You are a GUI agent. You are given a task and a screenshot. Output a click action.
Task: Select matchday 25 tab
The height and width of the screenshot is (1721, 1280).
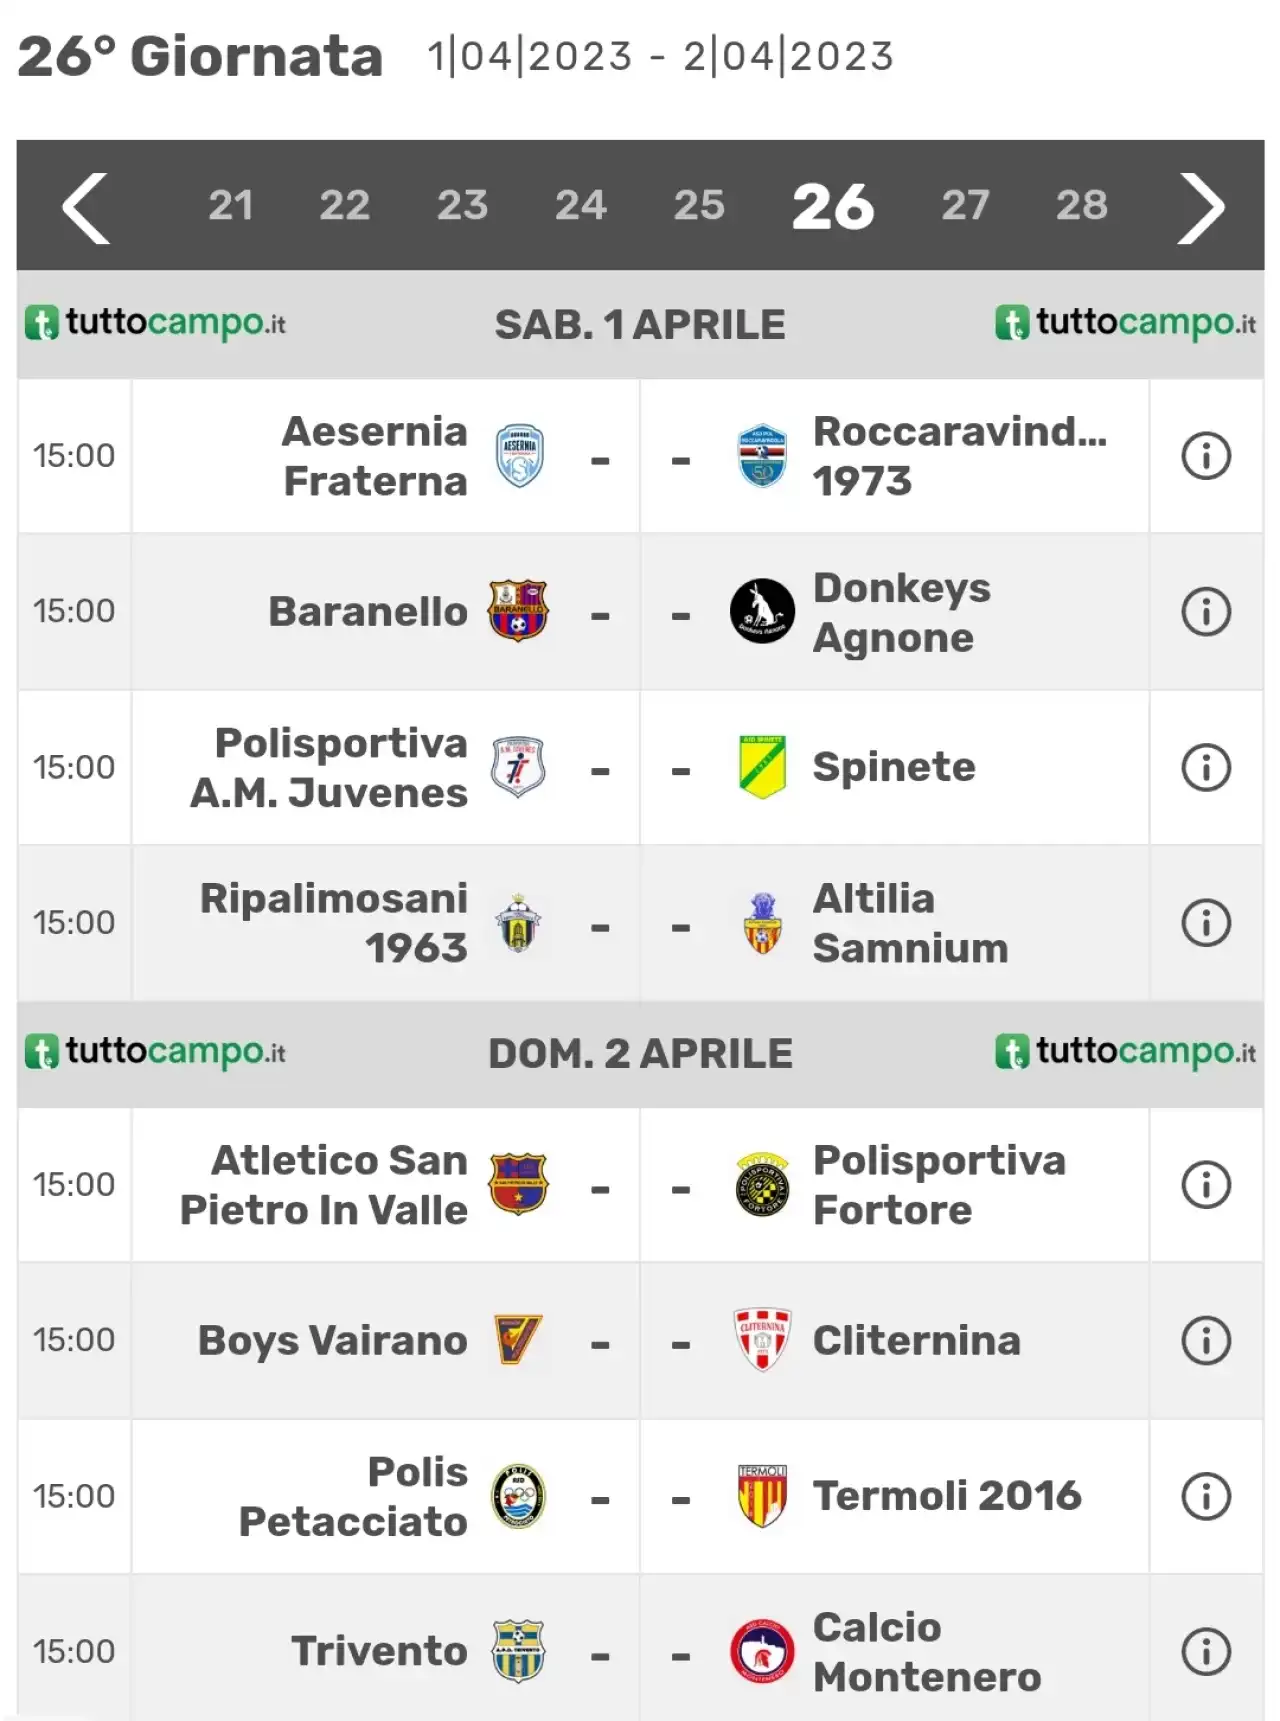(x=699, y=205)
